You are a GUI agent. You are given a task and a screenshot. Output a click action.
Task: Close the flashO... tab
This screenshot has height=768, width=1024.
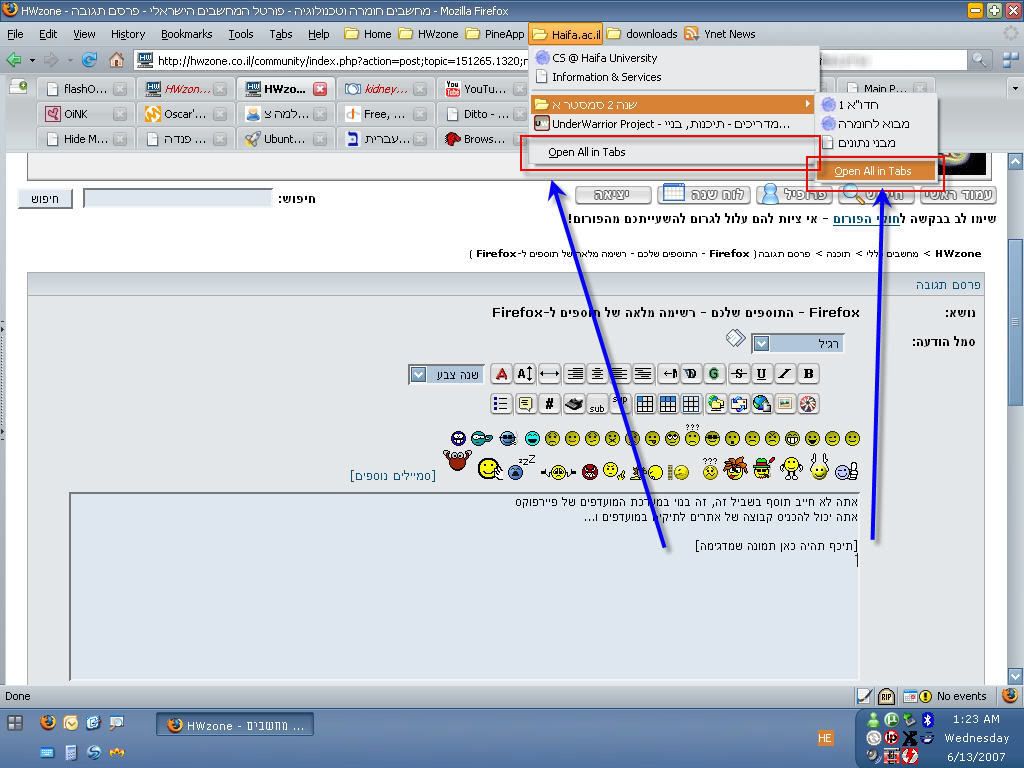pyautogui.click(x=120, y=89)
